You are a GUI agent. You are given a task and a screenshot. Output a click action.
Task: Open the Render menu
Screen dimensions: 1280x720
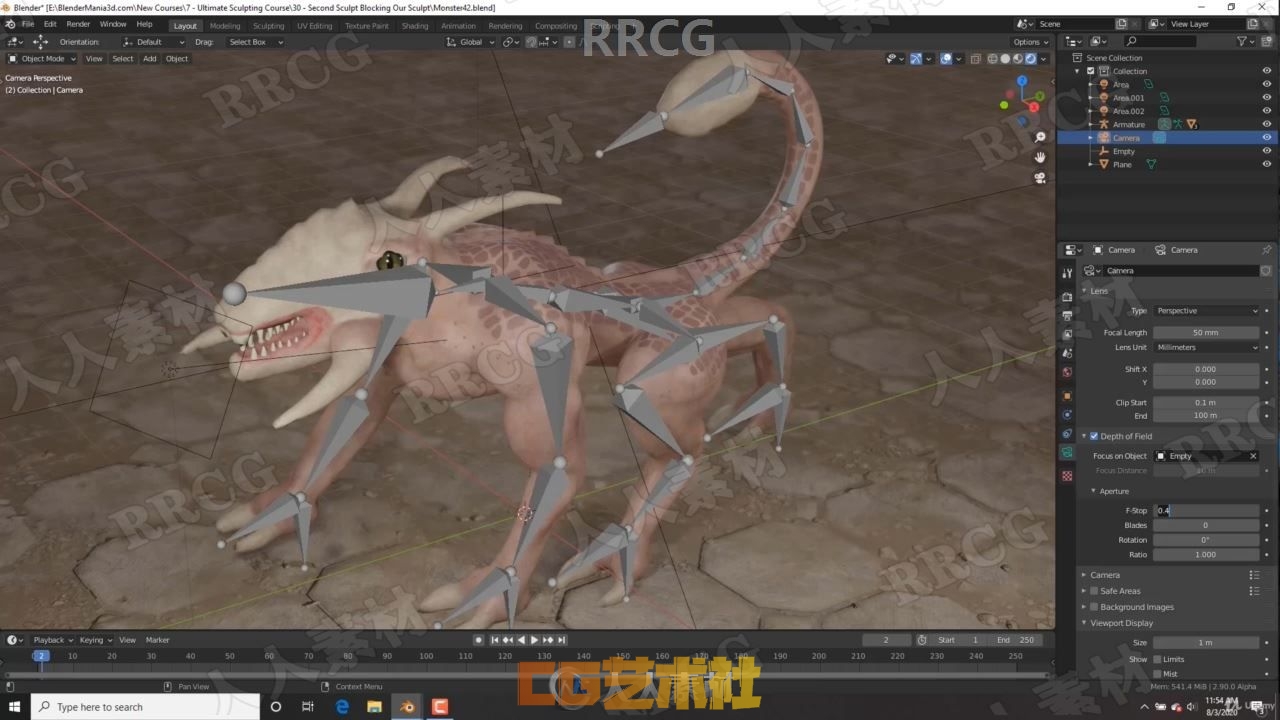(x=78, y=24)
